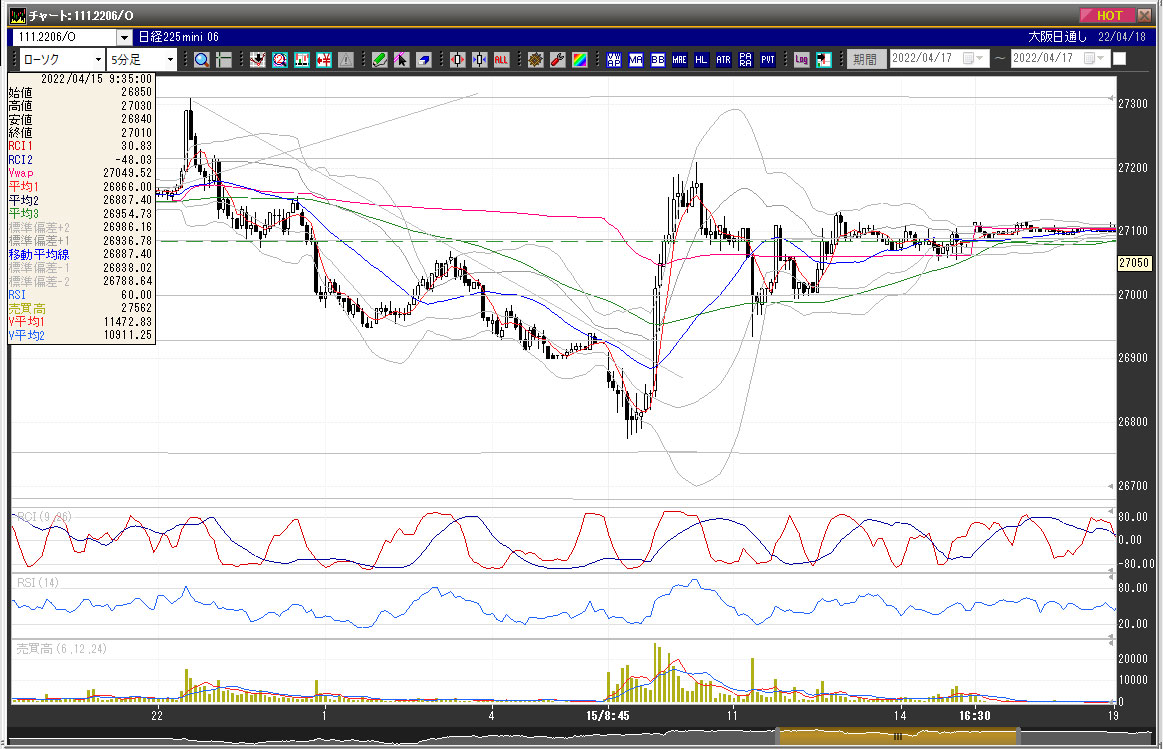Image resolution: width=1163 pixels, height=749 pixels.
Task: Toggle the PARA parabolic indicator
Action: pos(745,60)
